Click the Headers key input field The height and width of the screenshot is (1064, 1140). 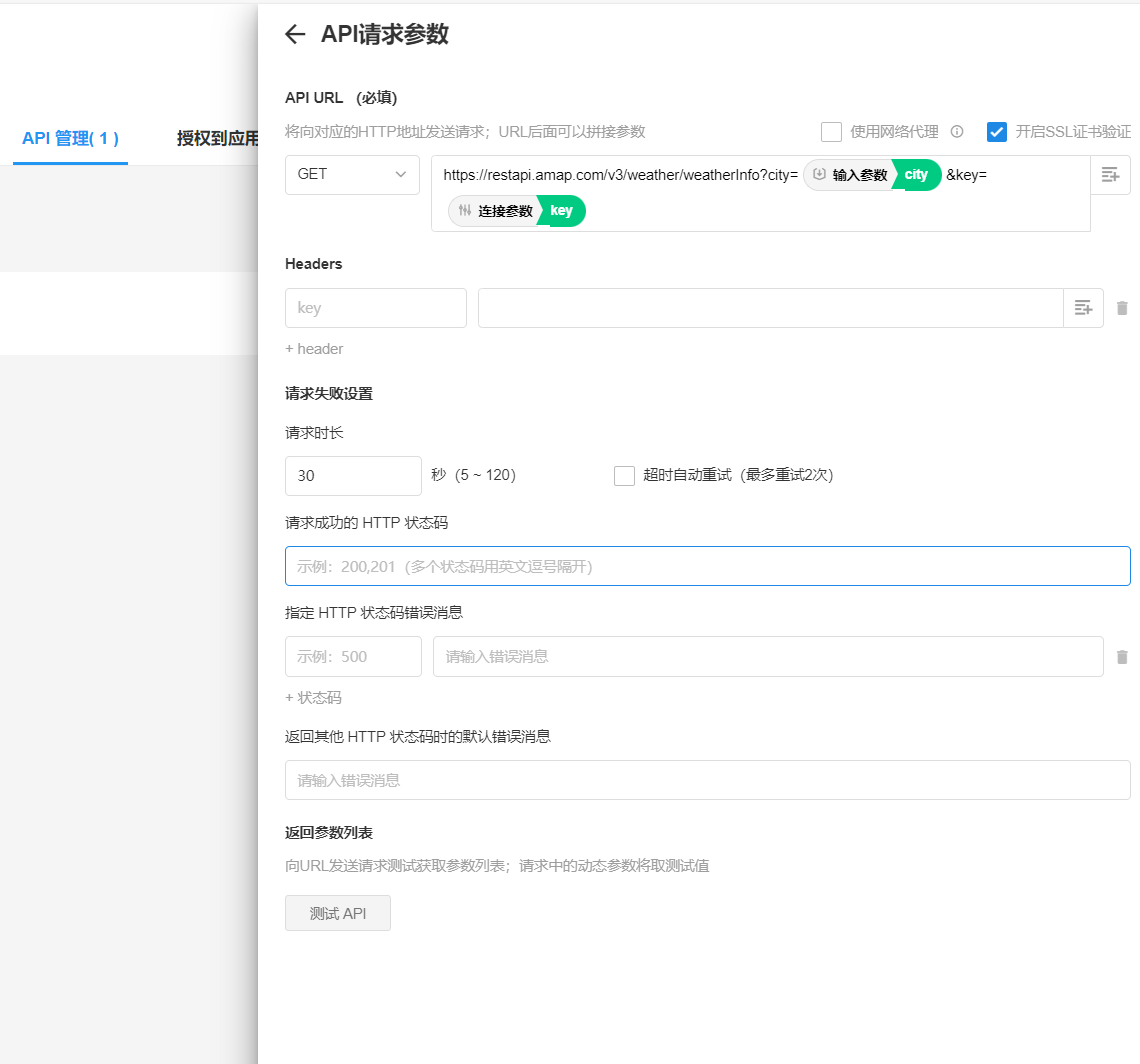[x=375, y=308]
